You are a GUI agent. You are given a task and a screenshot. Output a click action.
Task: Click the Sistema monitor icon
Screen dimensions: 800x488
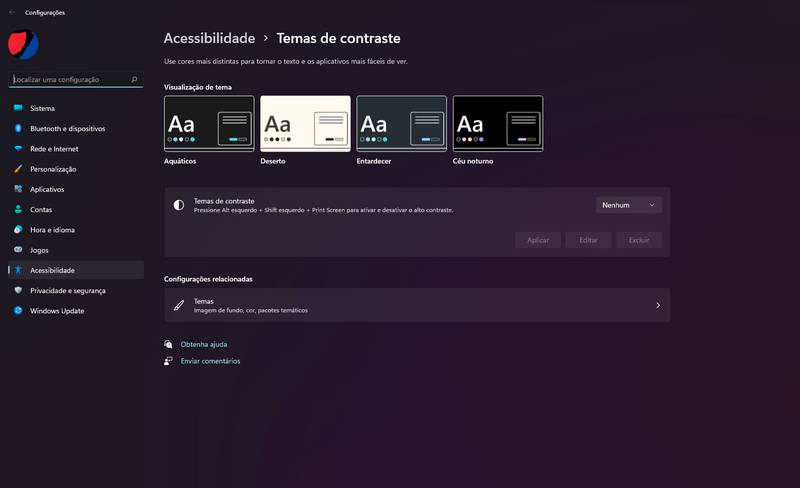pyautogui.click(x=18, y=108)
